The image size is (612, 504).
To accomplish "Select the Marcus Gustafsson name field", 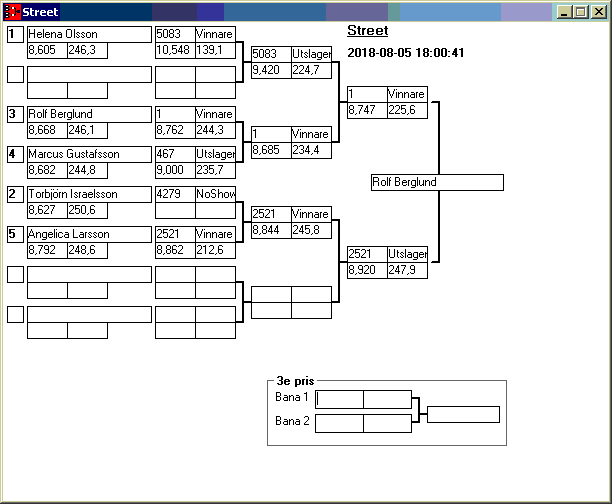I will [88, 154].
